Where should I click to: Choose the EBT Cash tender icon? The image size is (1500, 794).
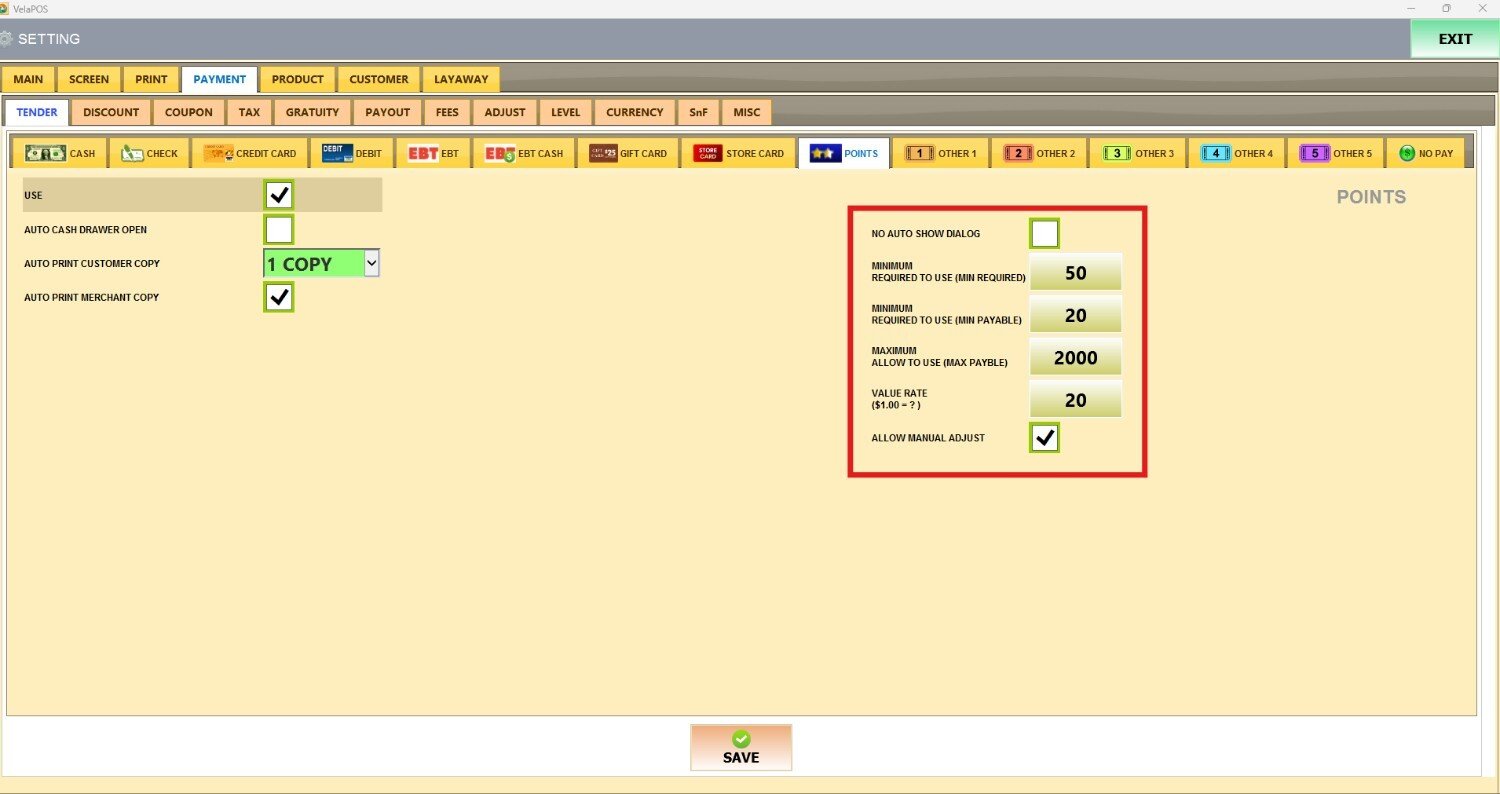coord(500,153)
